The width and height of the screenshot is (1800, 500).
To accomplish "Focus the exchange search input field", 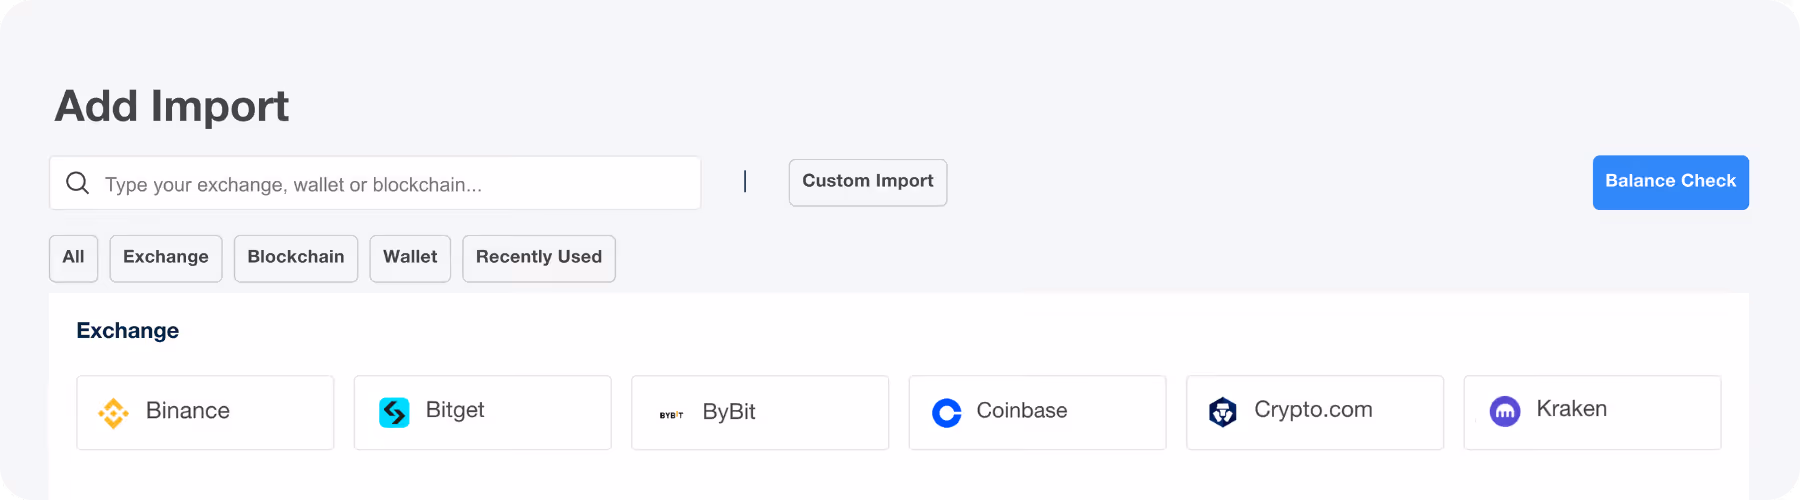I will pos(390,184).
